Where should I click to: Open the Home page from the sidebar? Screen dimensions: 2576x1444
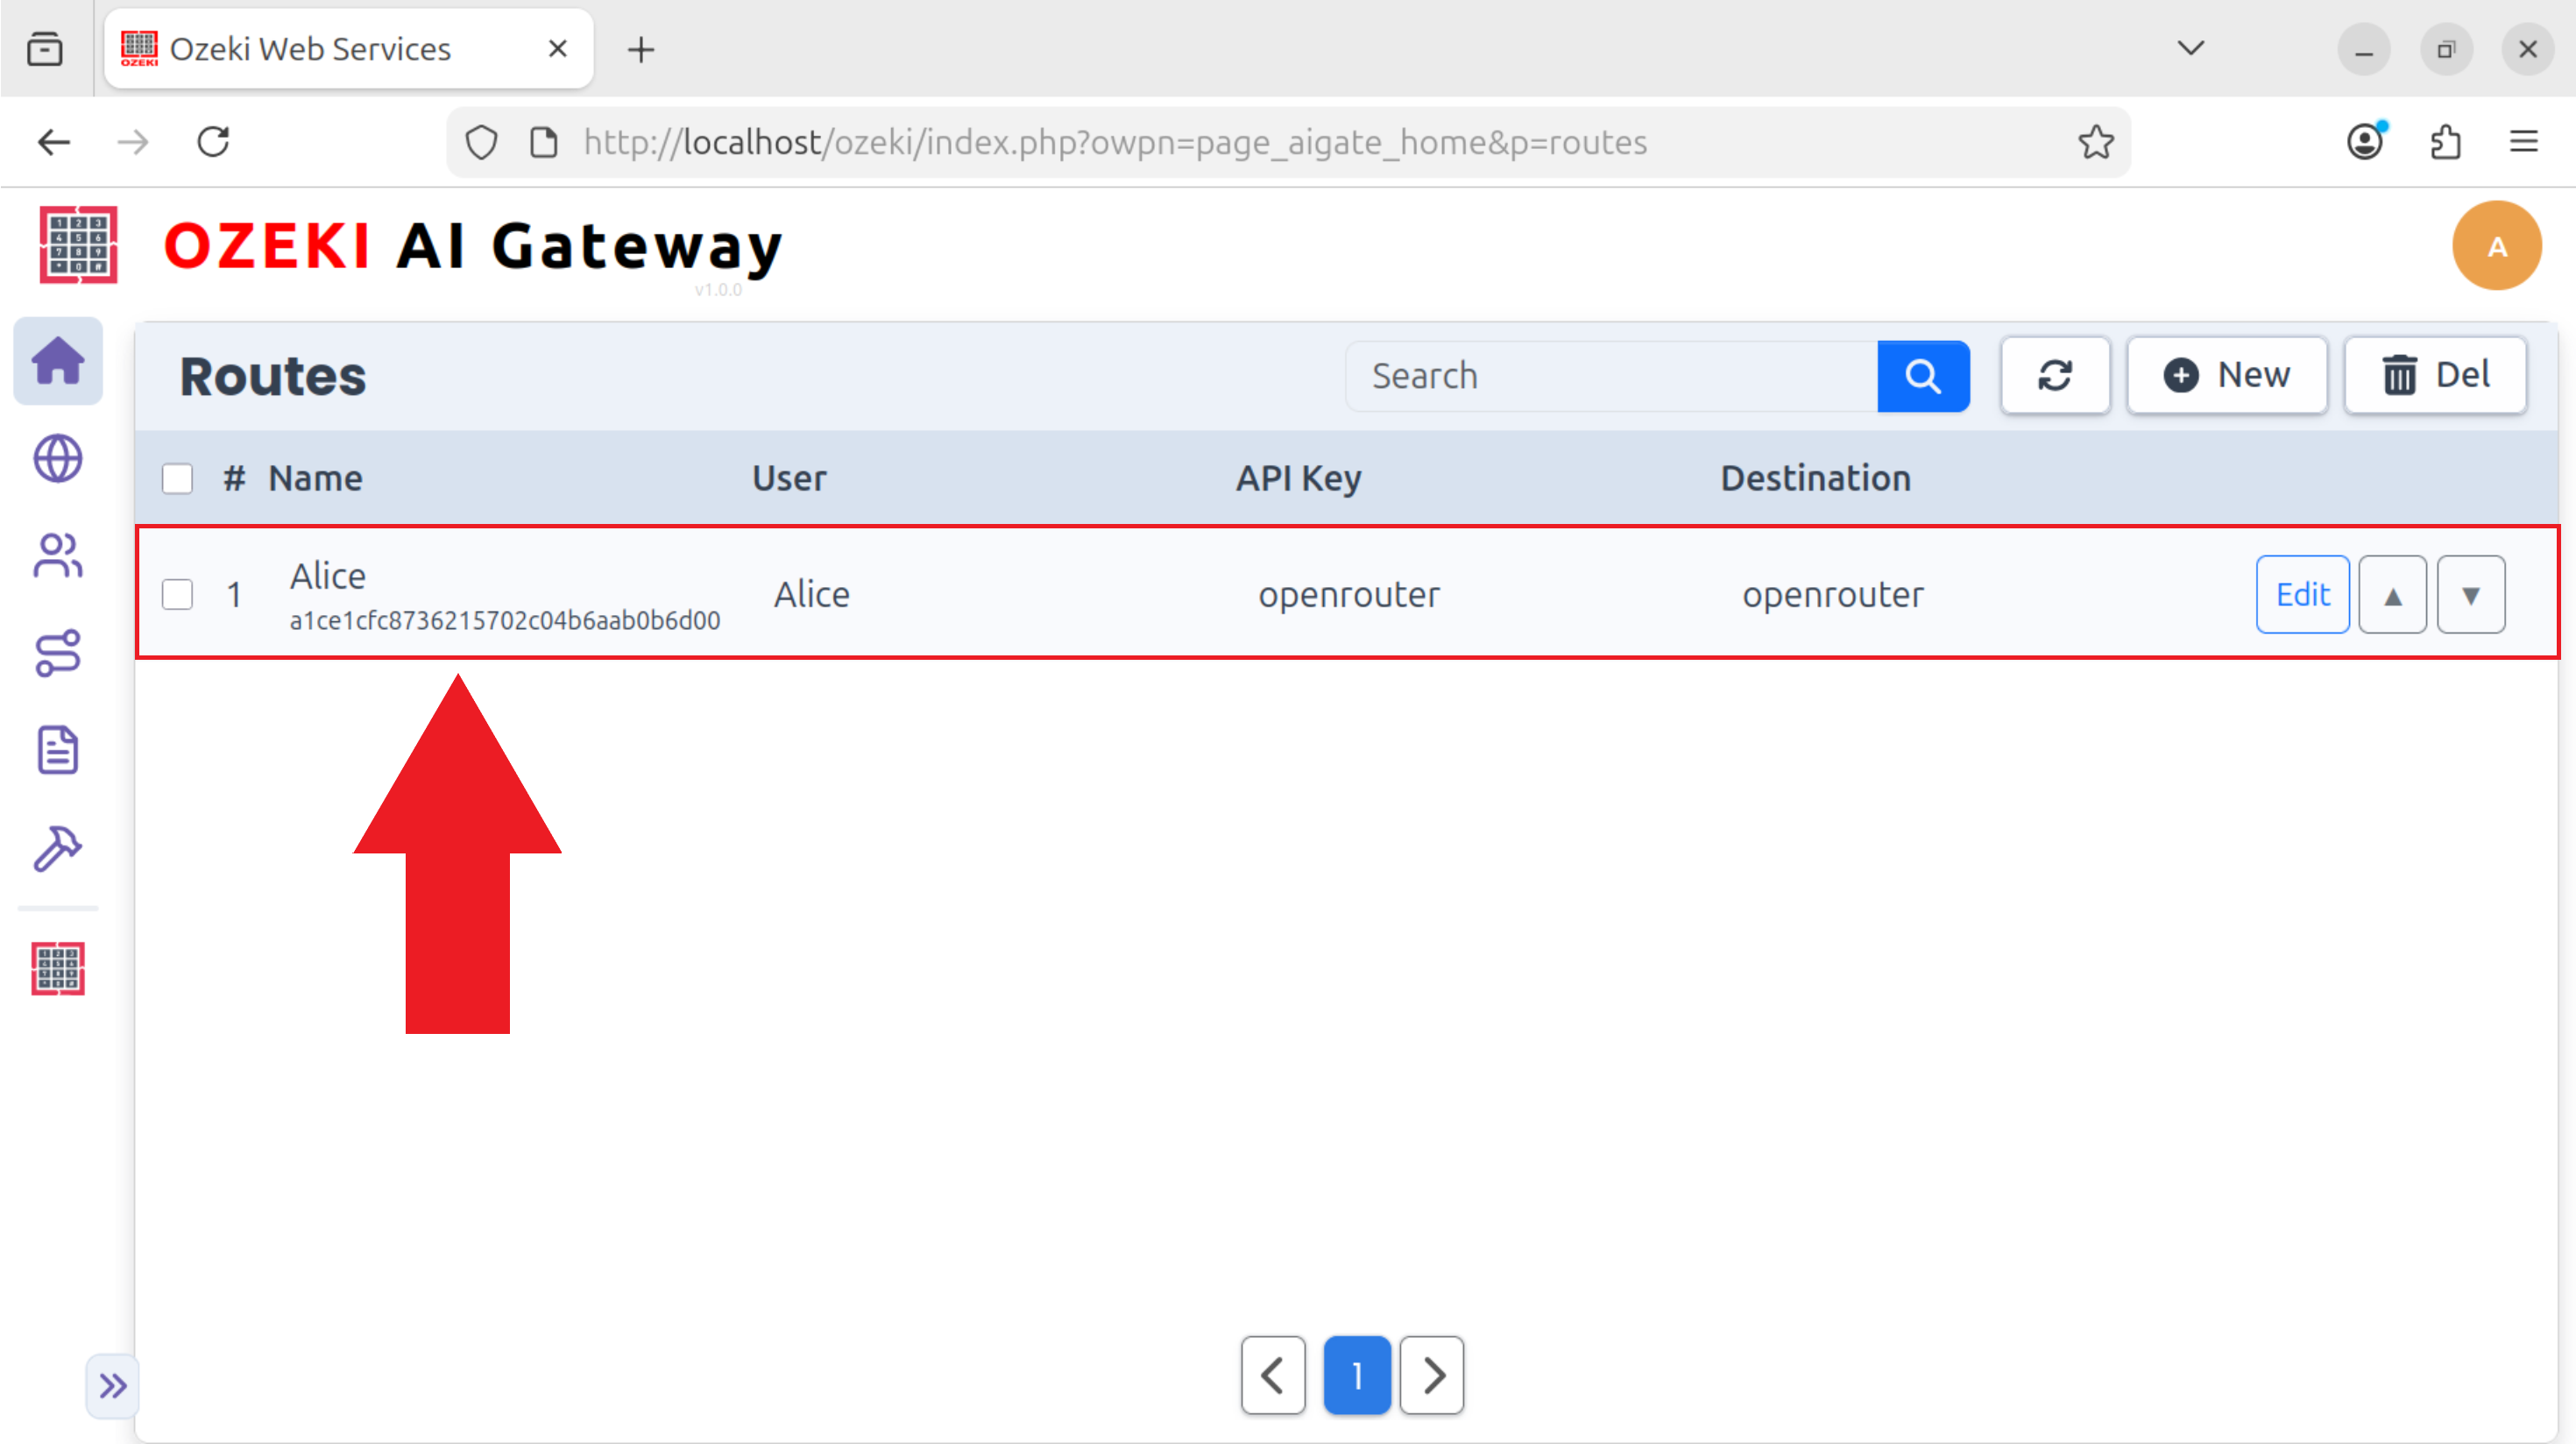[x=57, y=361]
